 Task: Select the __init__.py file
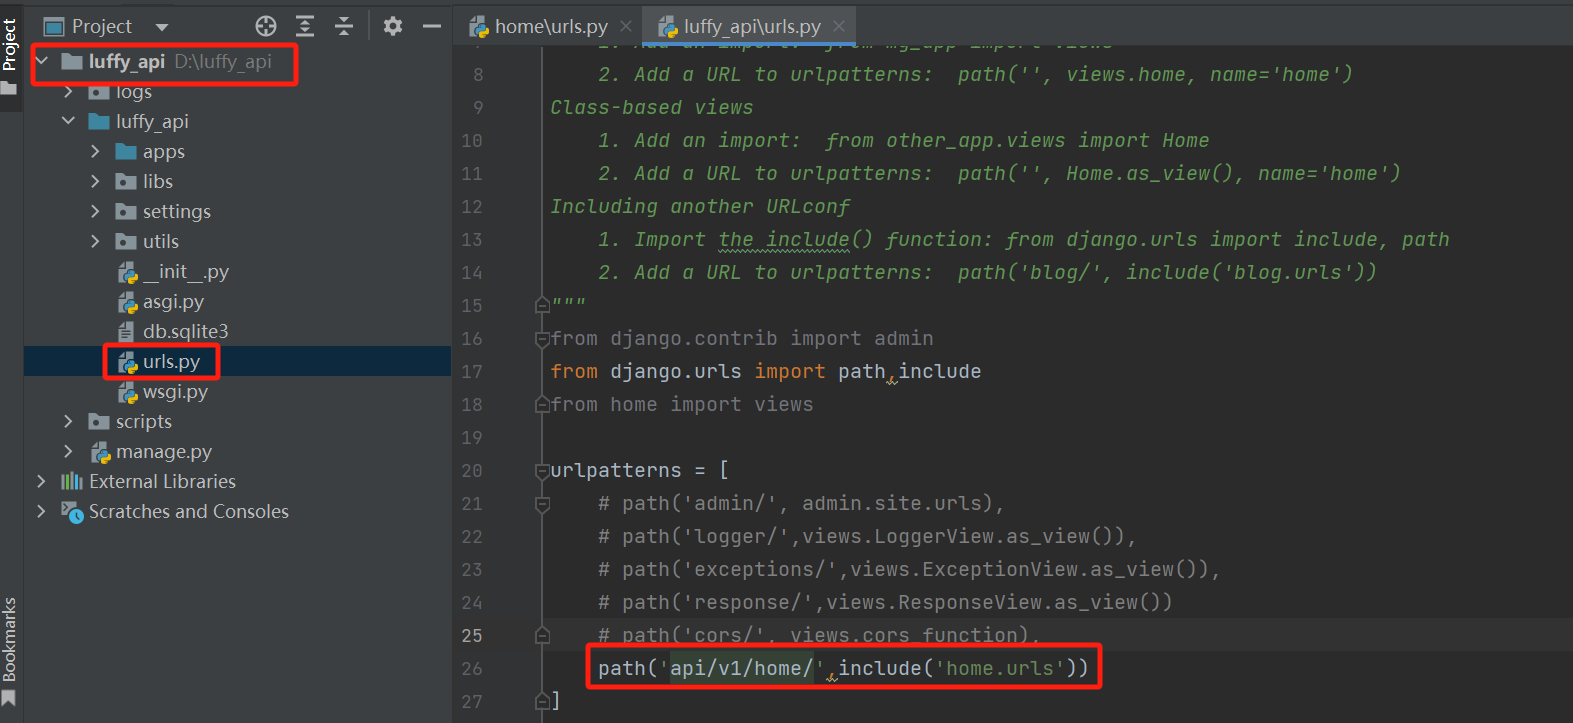click(x=186, y=271)
